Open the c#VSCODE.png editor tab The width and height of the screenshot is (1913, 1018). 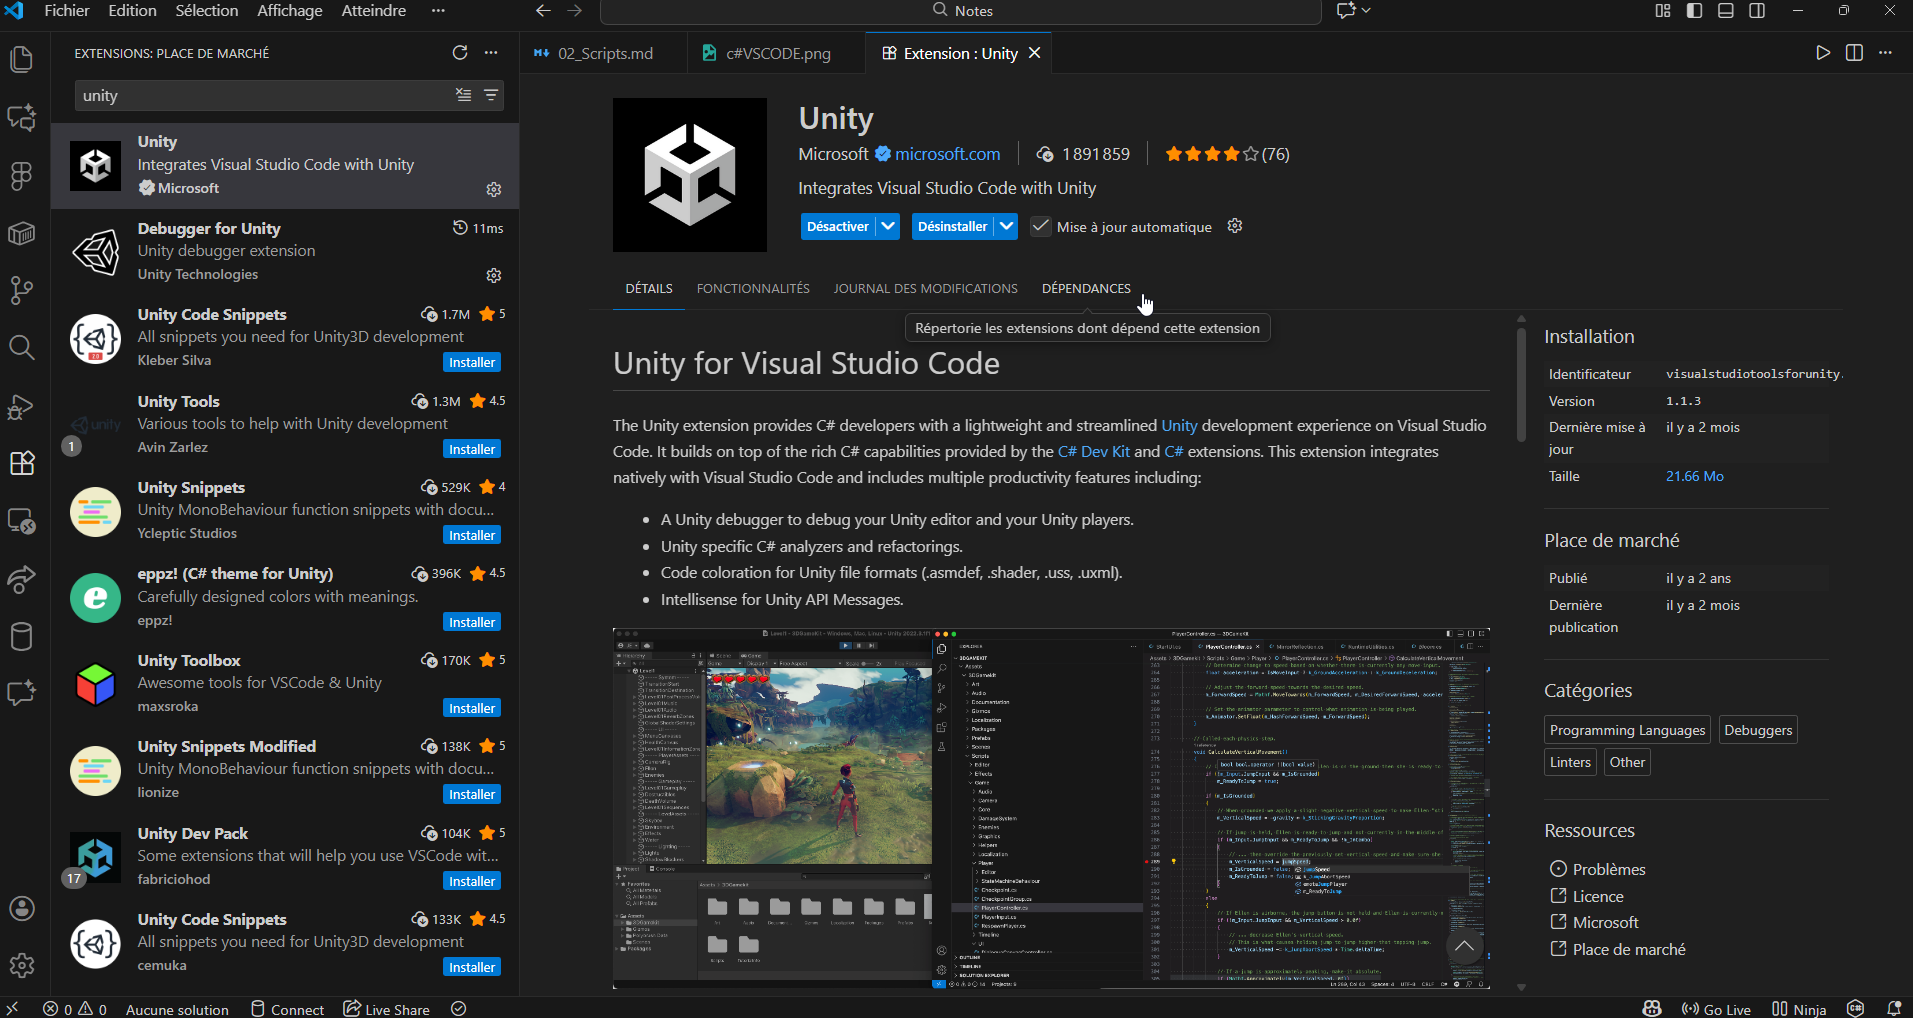pyautogui.click(x=777, y=53)
